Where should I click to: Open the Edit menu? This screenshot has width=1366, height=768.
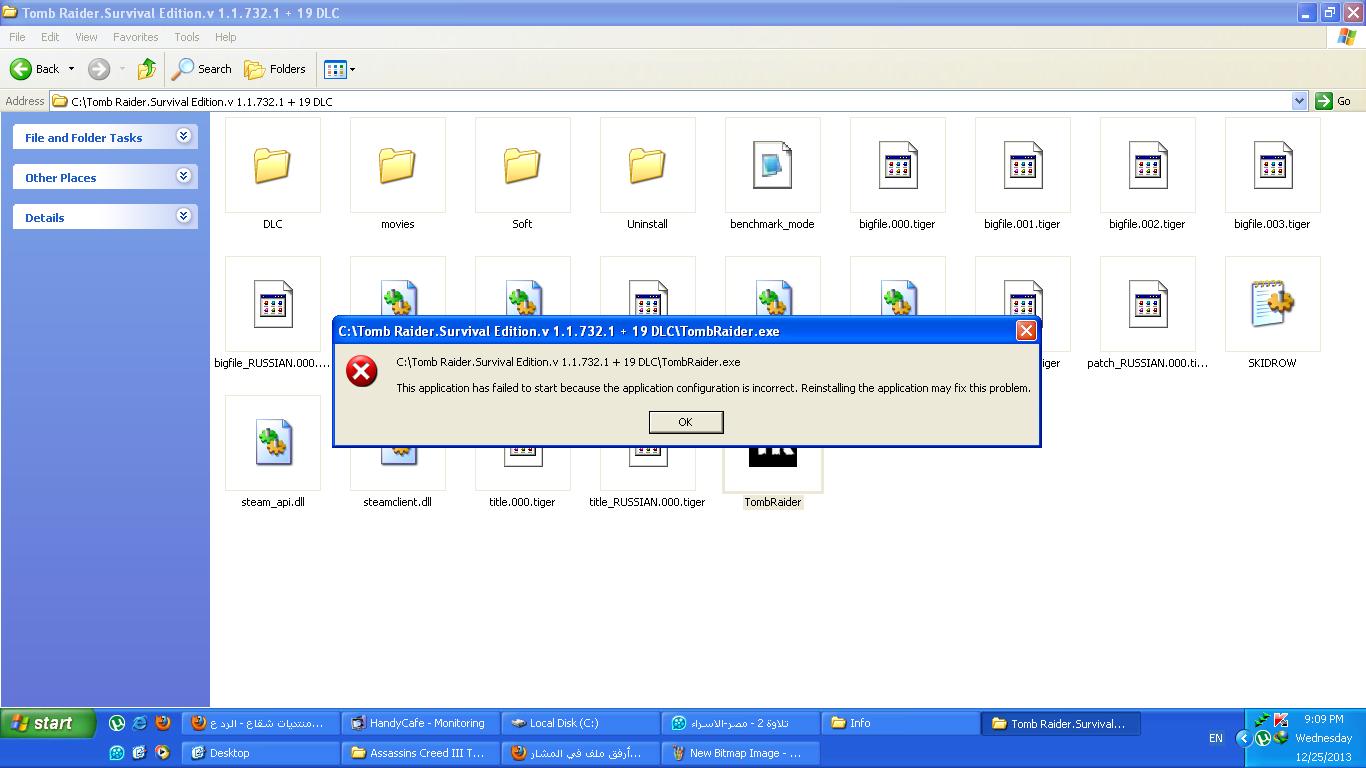(50, 37)
